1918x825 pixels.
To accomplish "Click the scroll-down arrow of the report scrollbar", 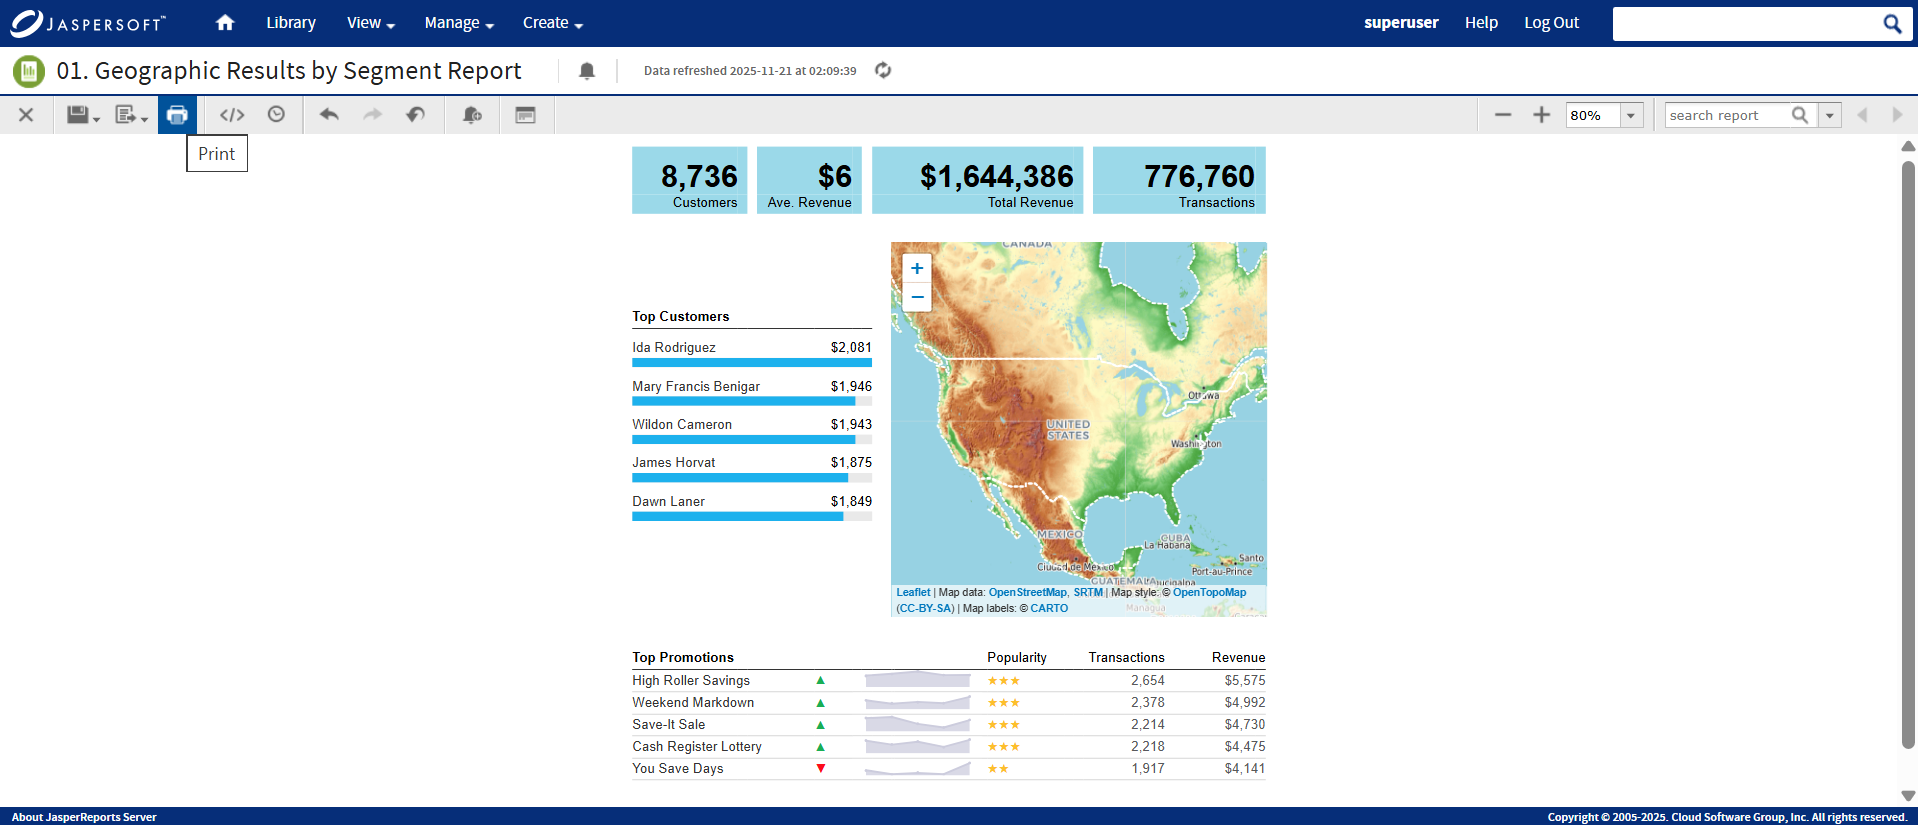I will point(1908,796).
